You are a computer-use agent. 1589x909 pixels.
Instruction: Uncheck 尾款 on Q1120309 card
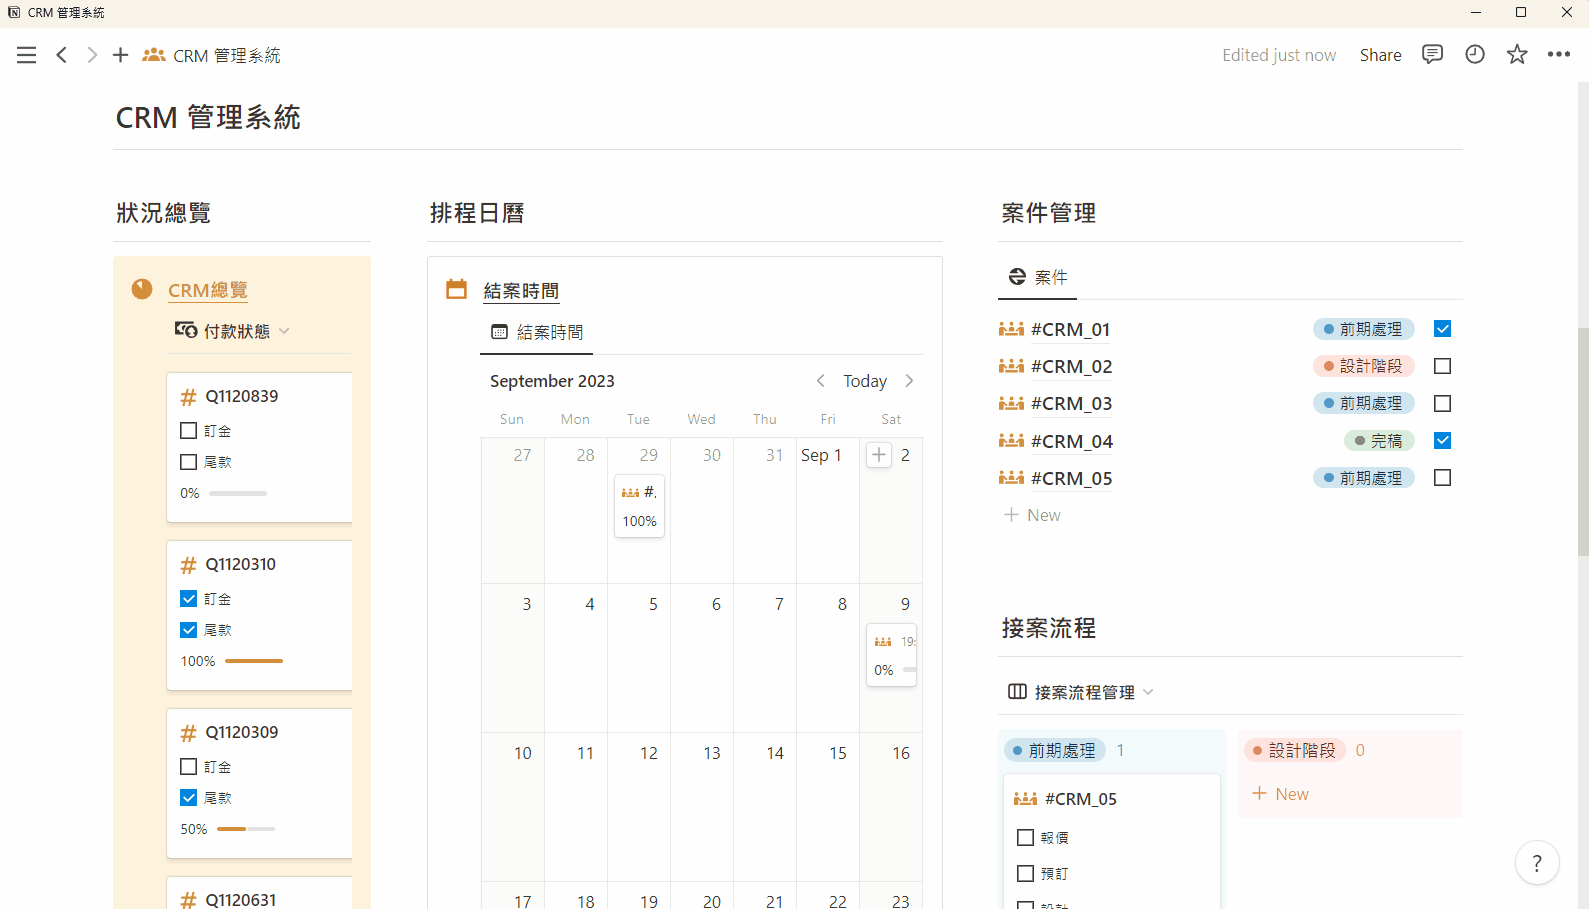pos(188,798)
